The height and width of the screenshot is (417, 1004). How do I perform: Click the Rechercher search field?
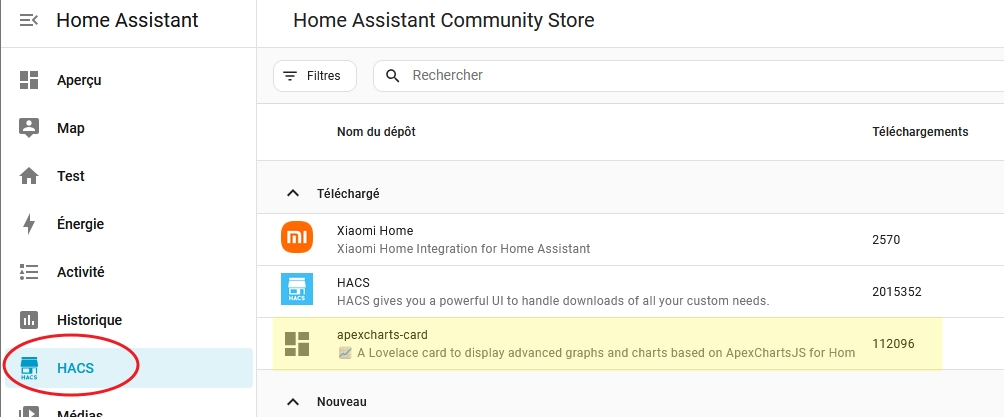click(690, 76)
